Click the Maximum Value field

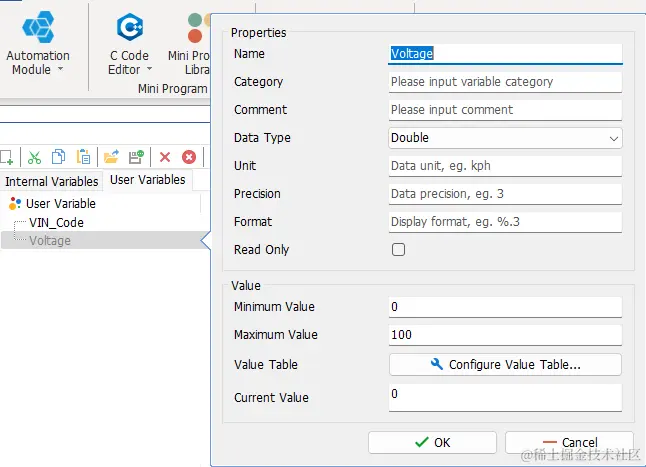point(505,335)
